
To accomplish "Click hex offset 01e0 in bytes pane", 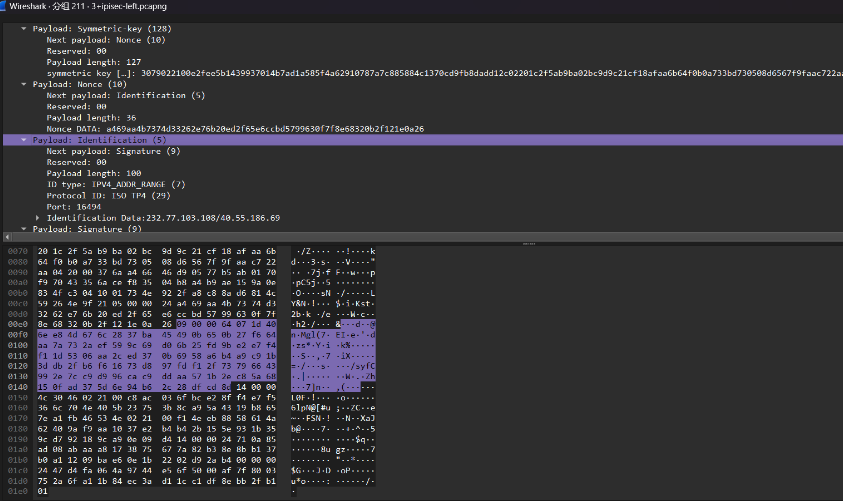I will point(18,491).
